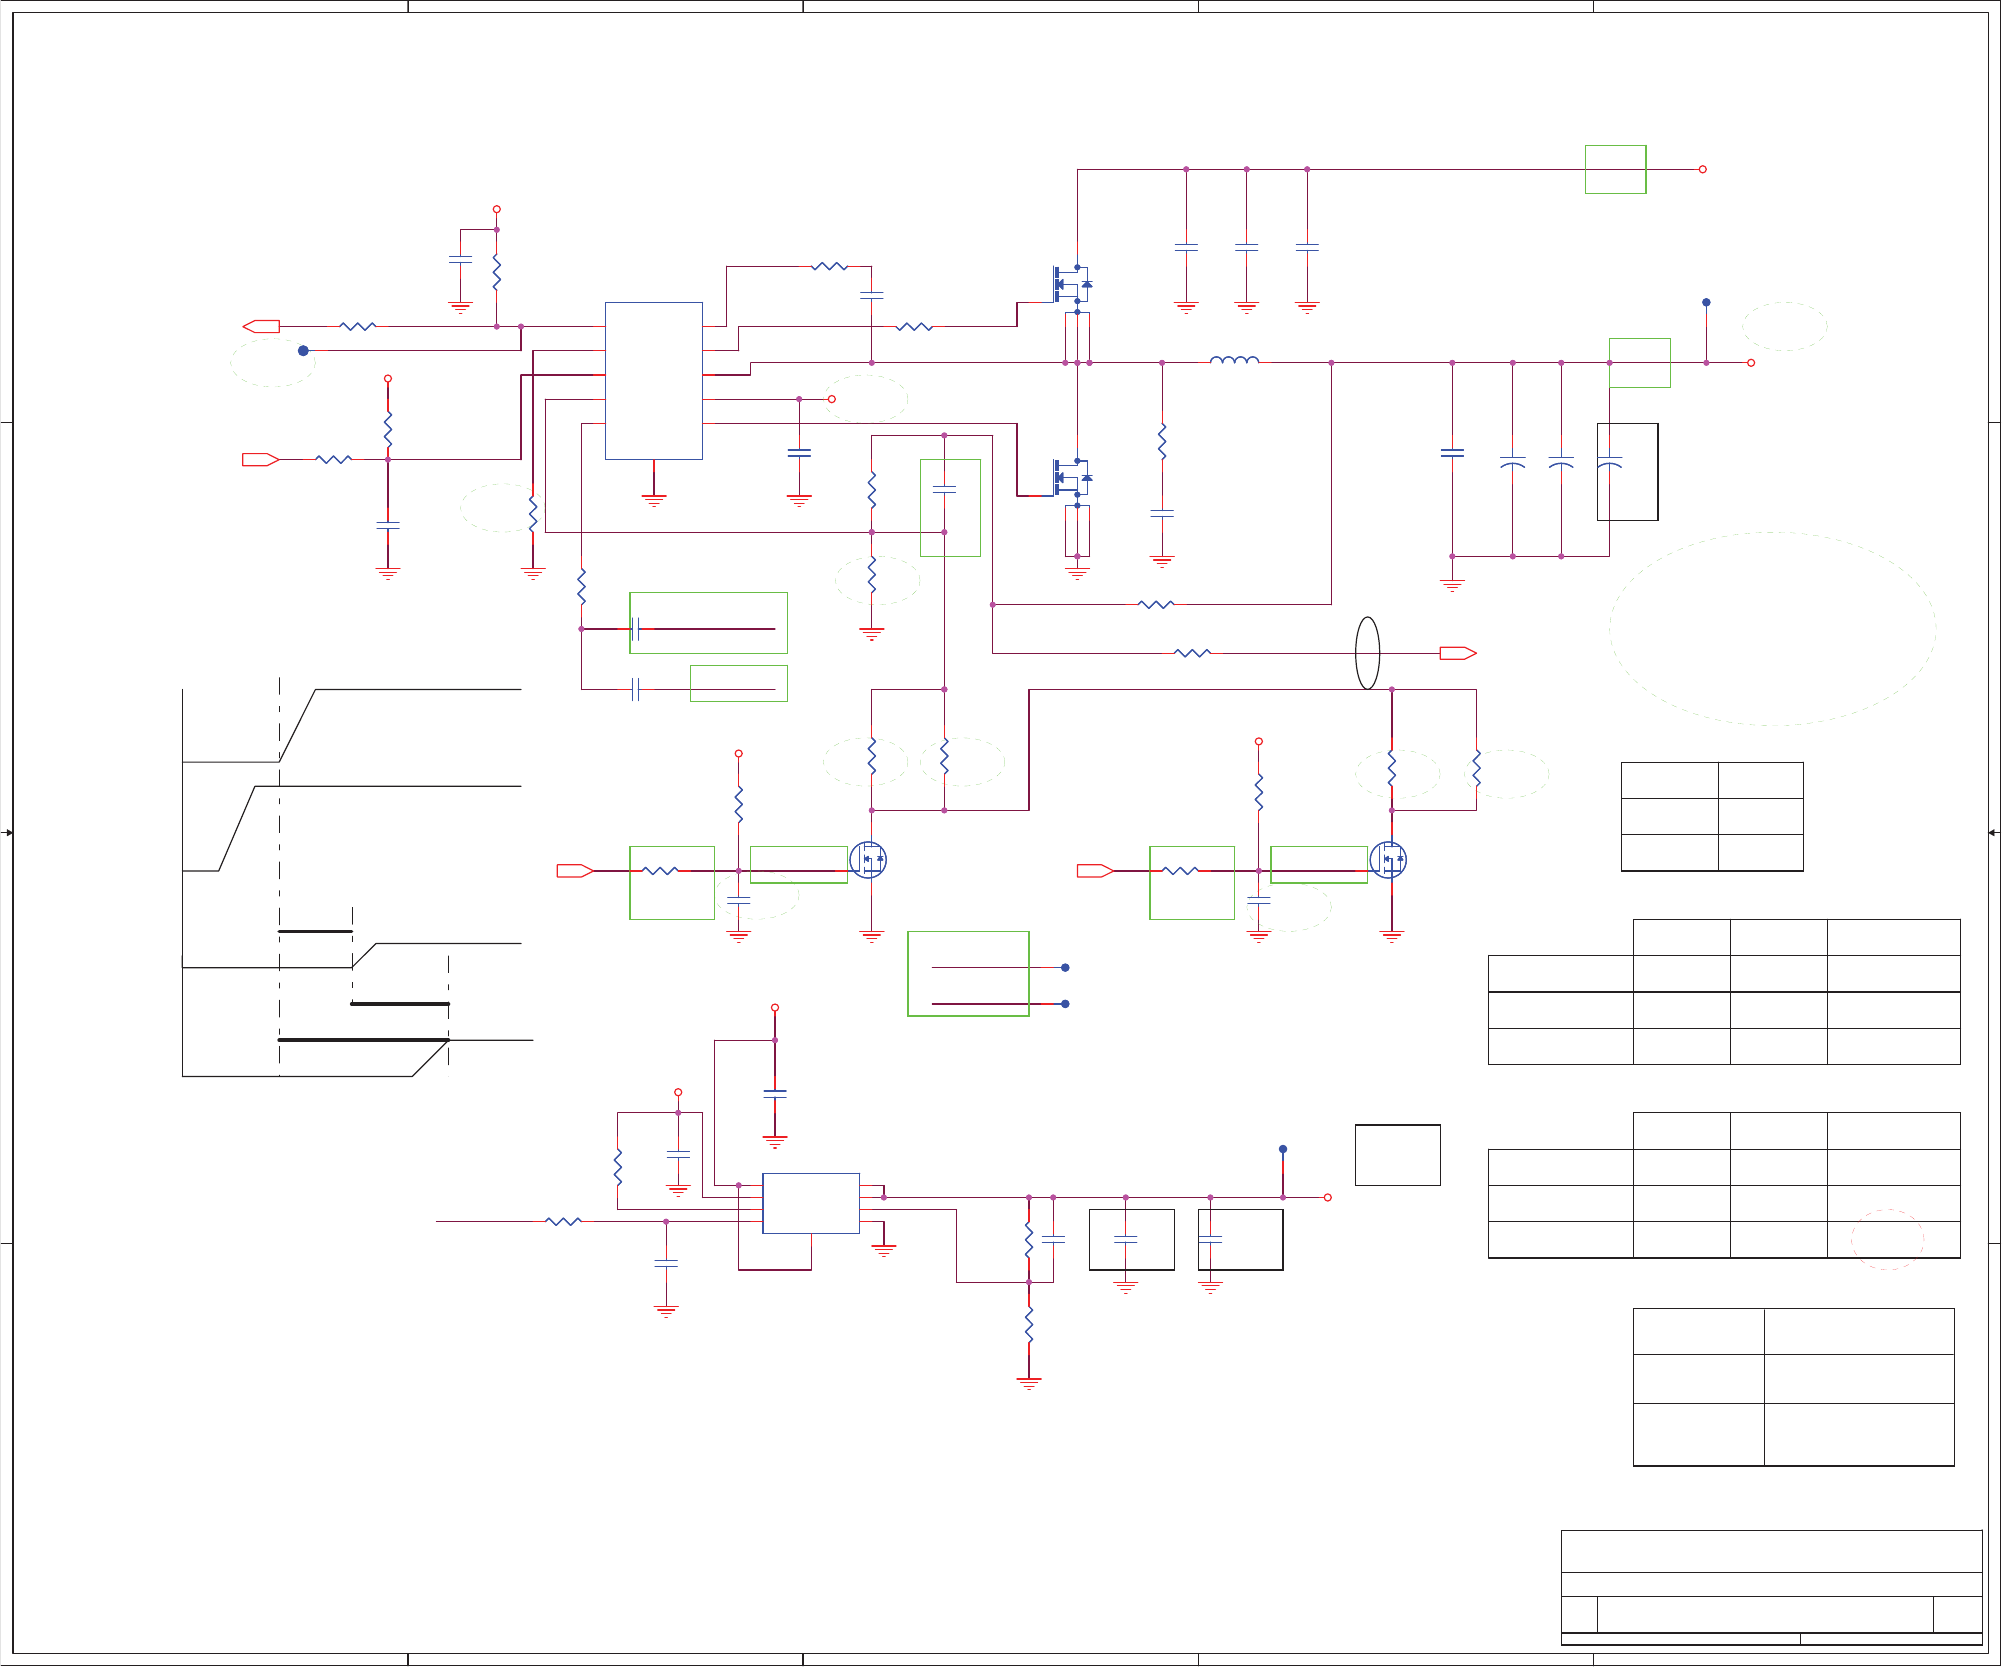Click the title block at bottom right corner

[1771, 1587]
